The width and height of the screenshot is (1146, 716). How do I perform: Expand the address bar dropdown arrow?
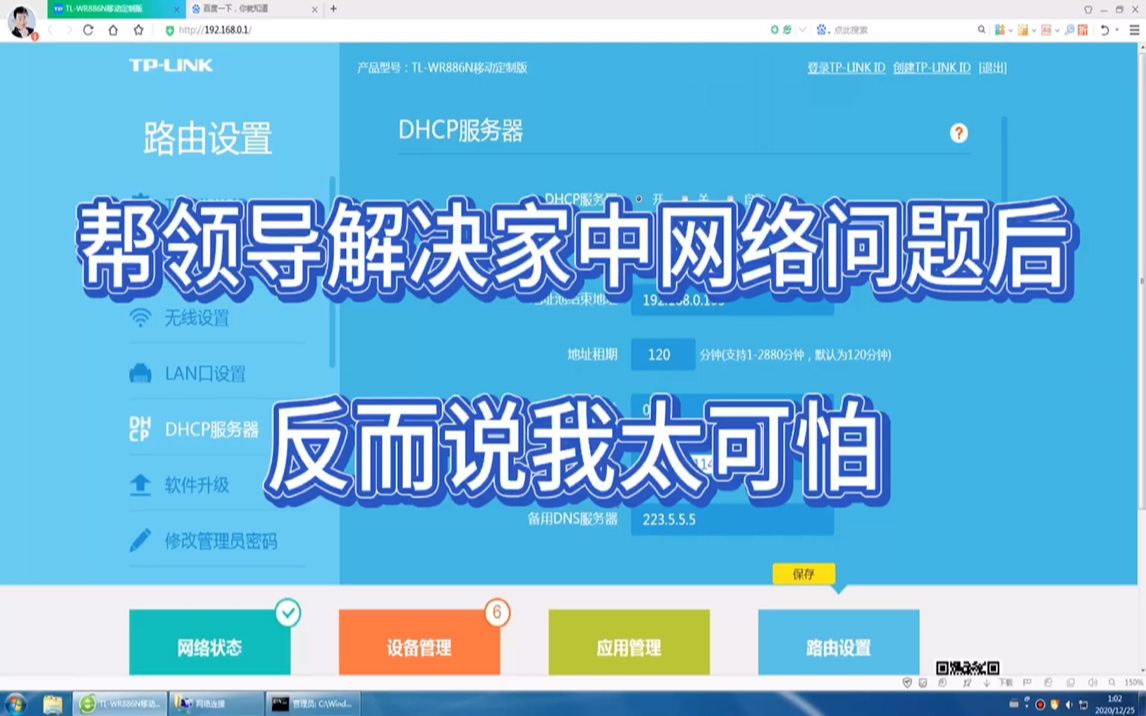point(802,30)
